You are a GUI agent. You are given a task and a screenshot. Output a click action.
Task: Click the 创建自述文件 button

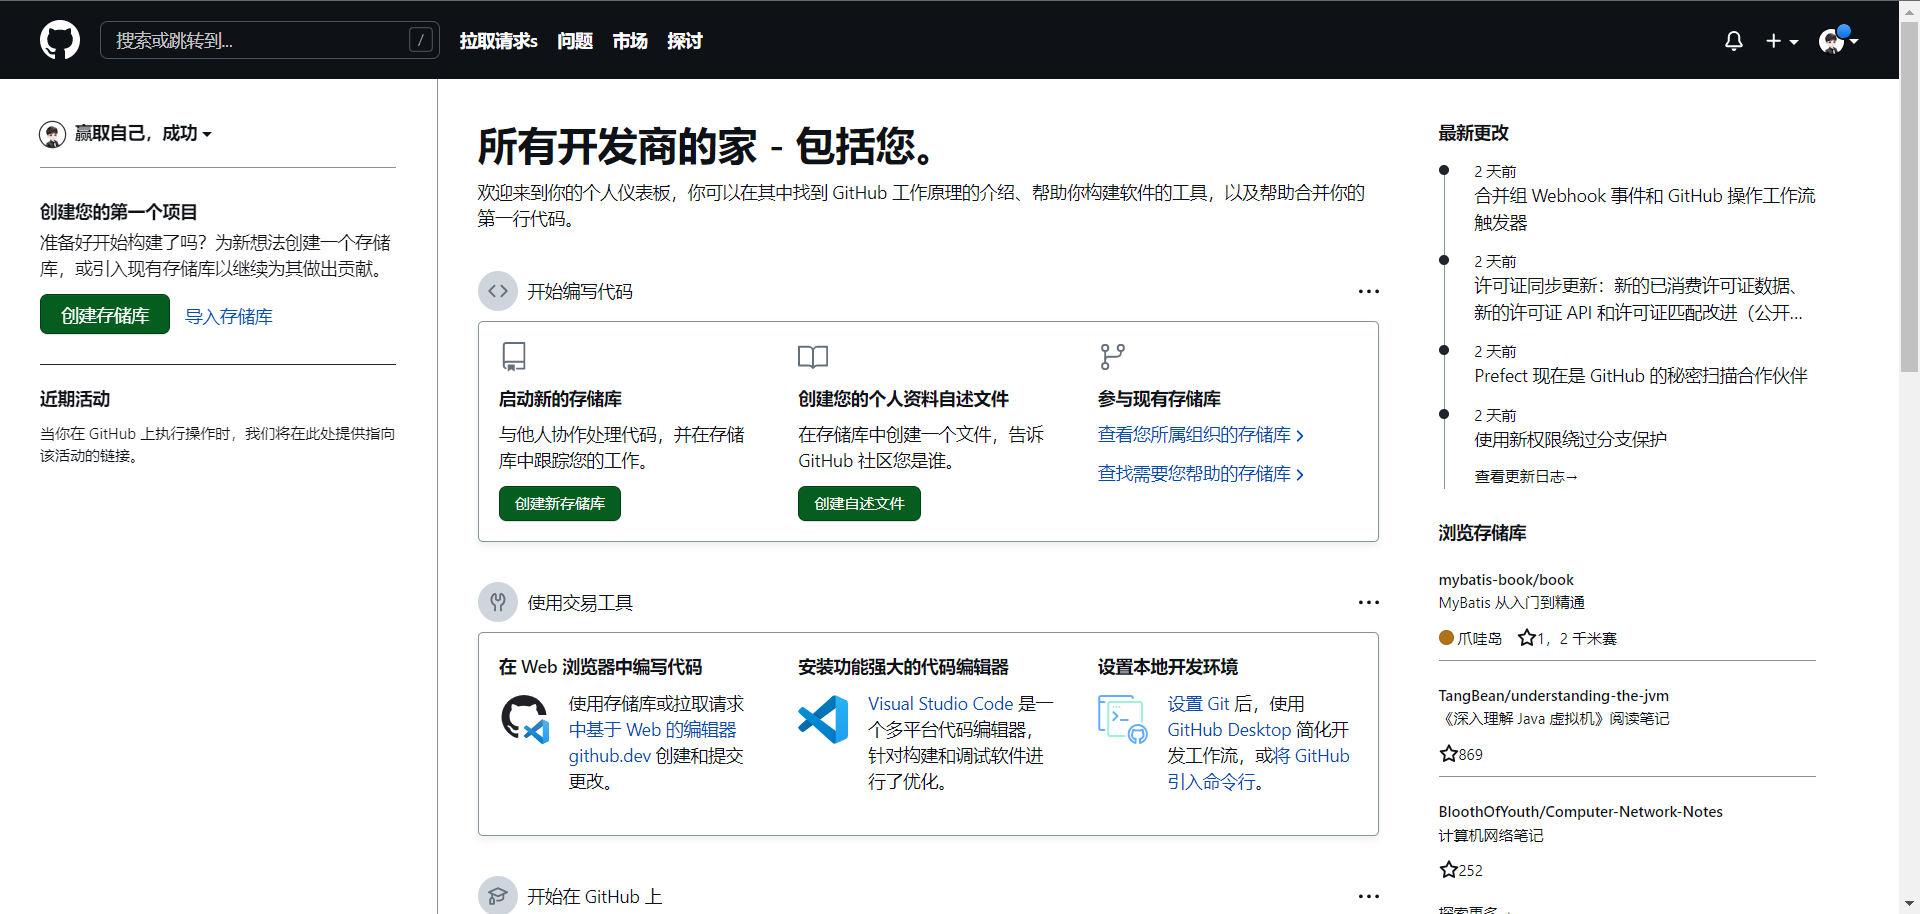pyautogui.click(x=859, y=504)
